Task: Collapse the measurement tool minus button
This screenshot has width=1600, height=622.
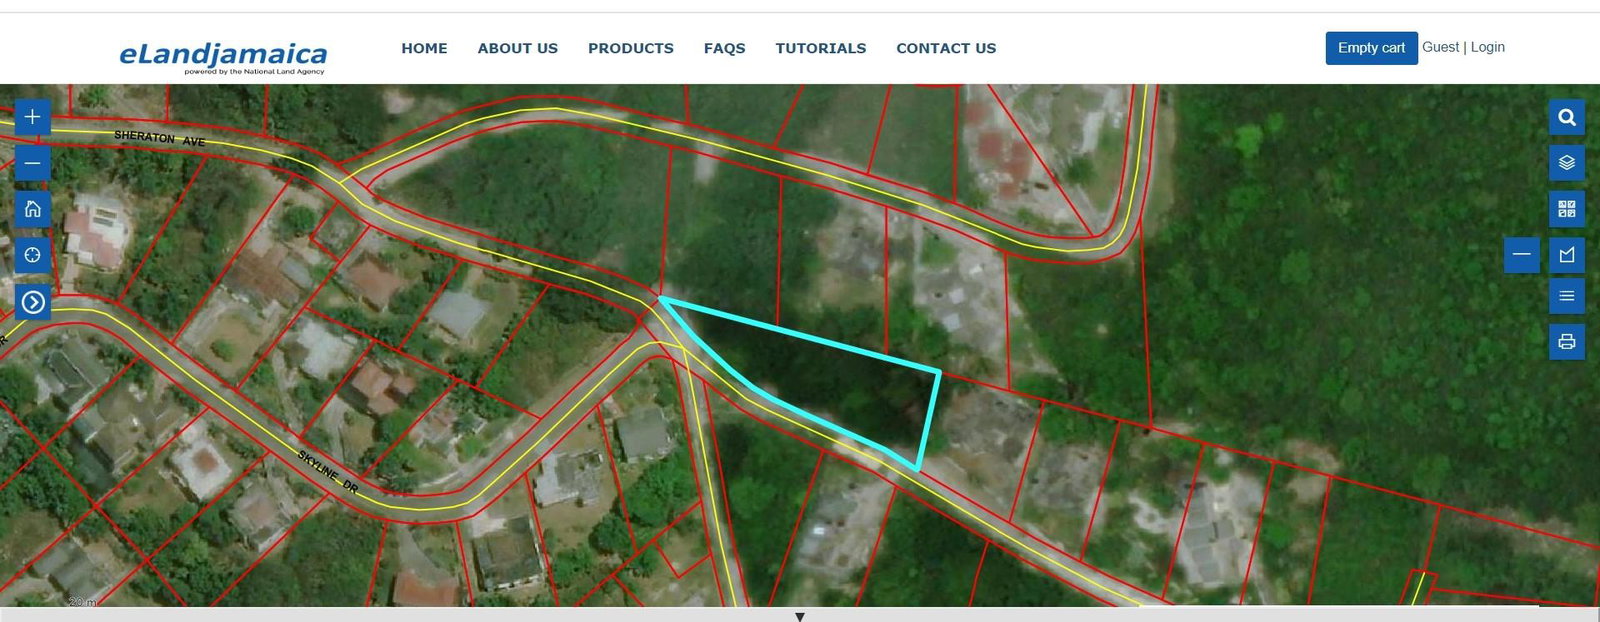Action: point(1521,255)
